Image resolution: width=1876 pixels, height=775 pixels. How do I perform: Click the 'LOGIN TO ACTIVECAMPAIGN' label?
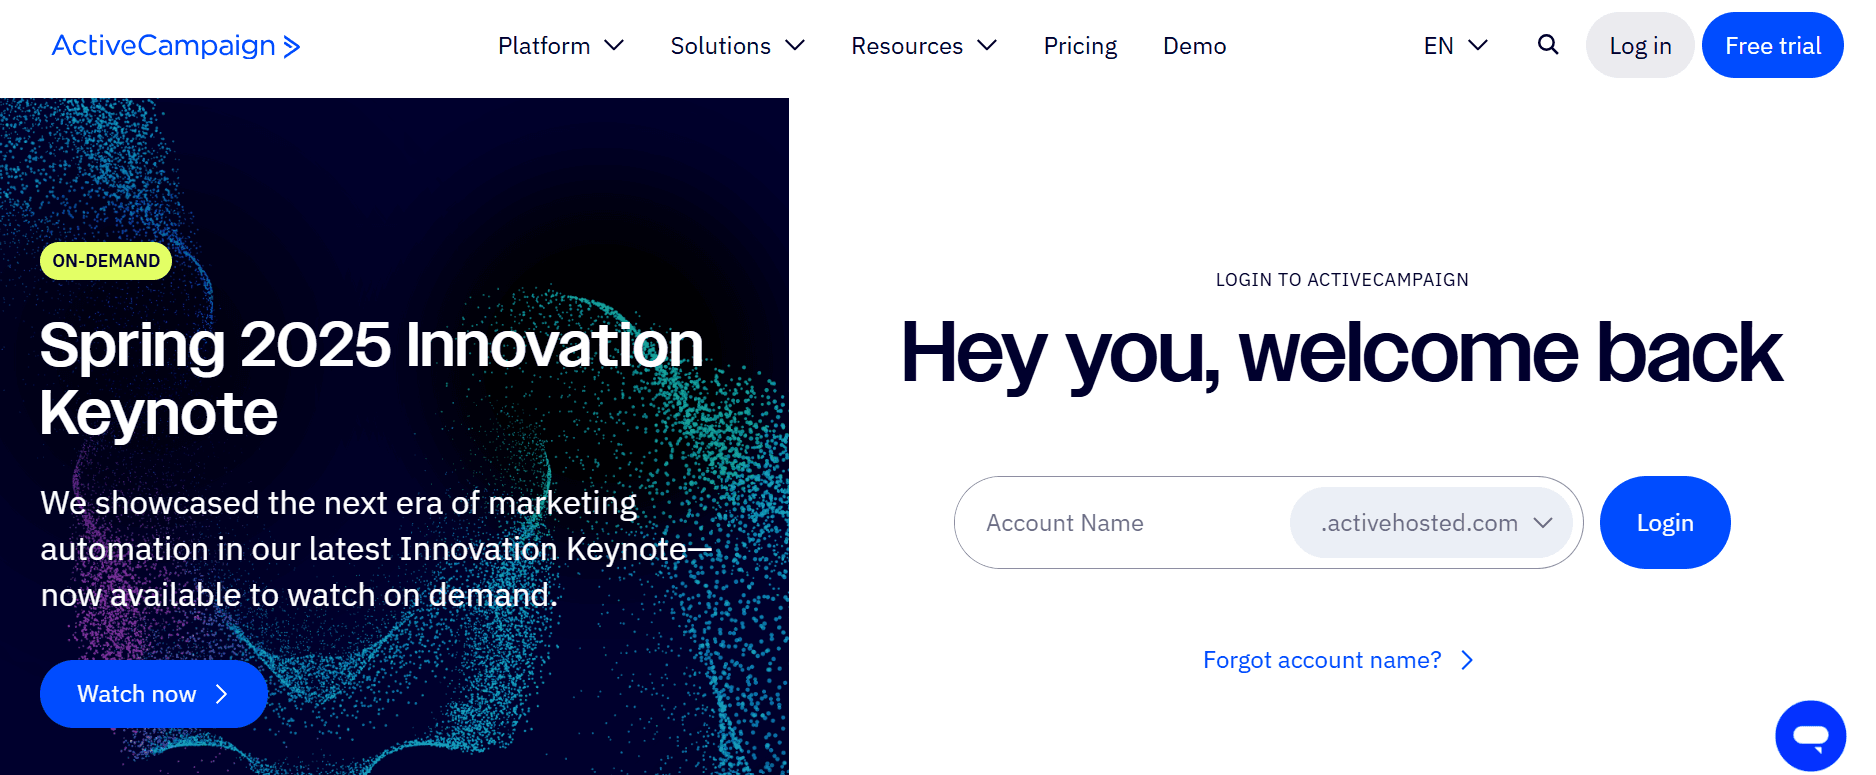[x=1342, y=280]
